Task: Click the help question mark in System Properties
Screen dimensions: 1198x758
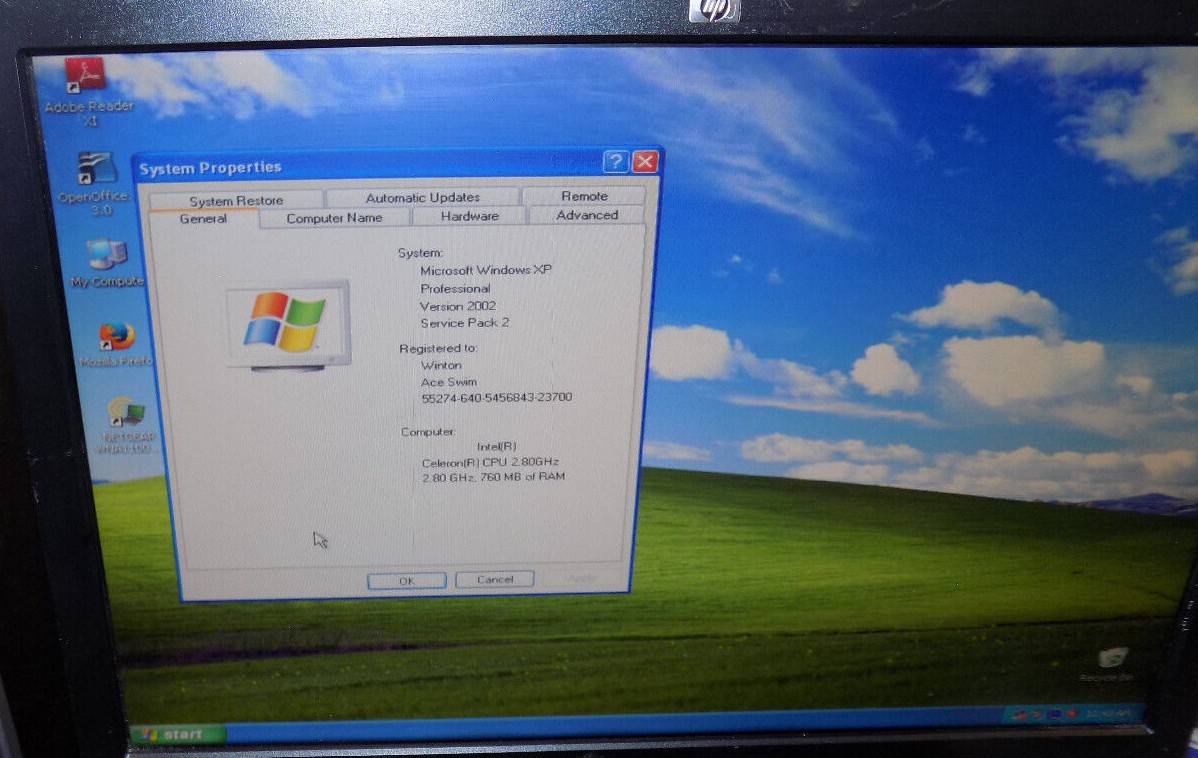Action: 615,161
